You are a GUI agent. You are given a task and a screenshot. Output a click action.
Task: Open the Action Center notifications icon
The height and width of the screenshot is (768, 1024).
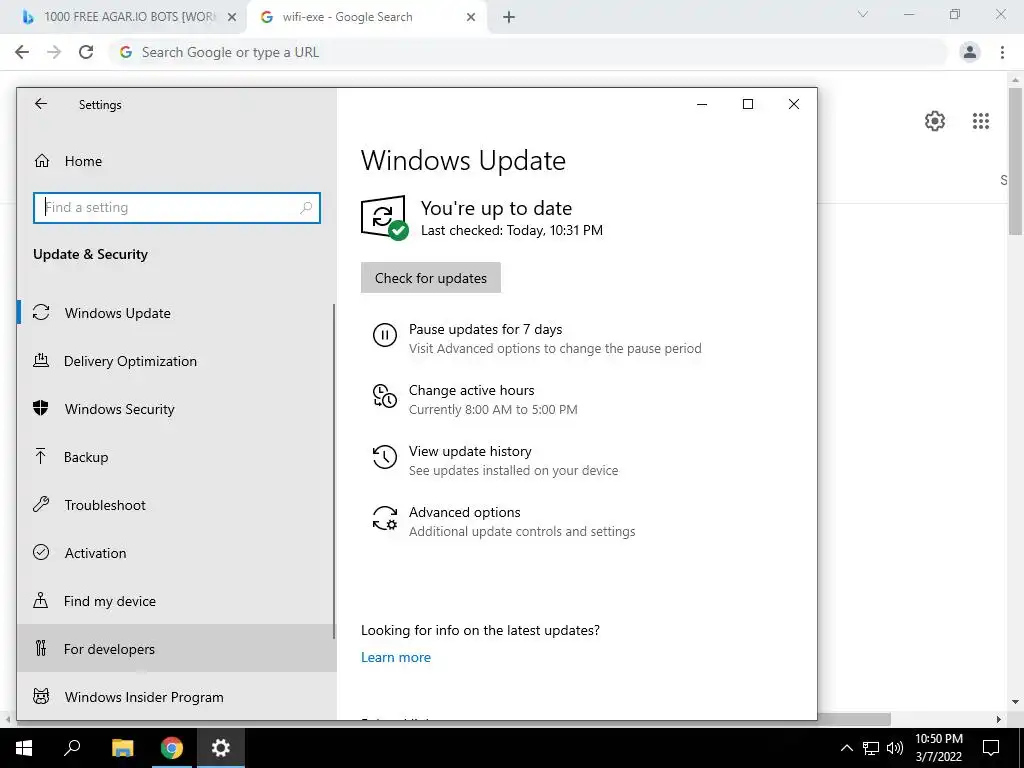[991, 748]
